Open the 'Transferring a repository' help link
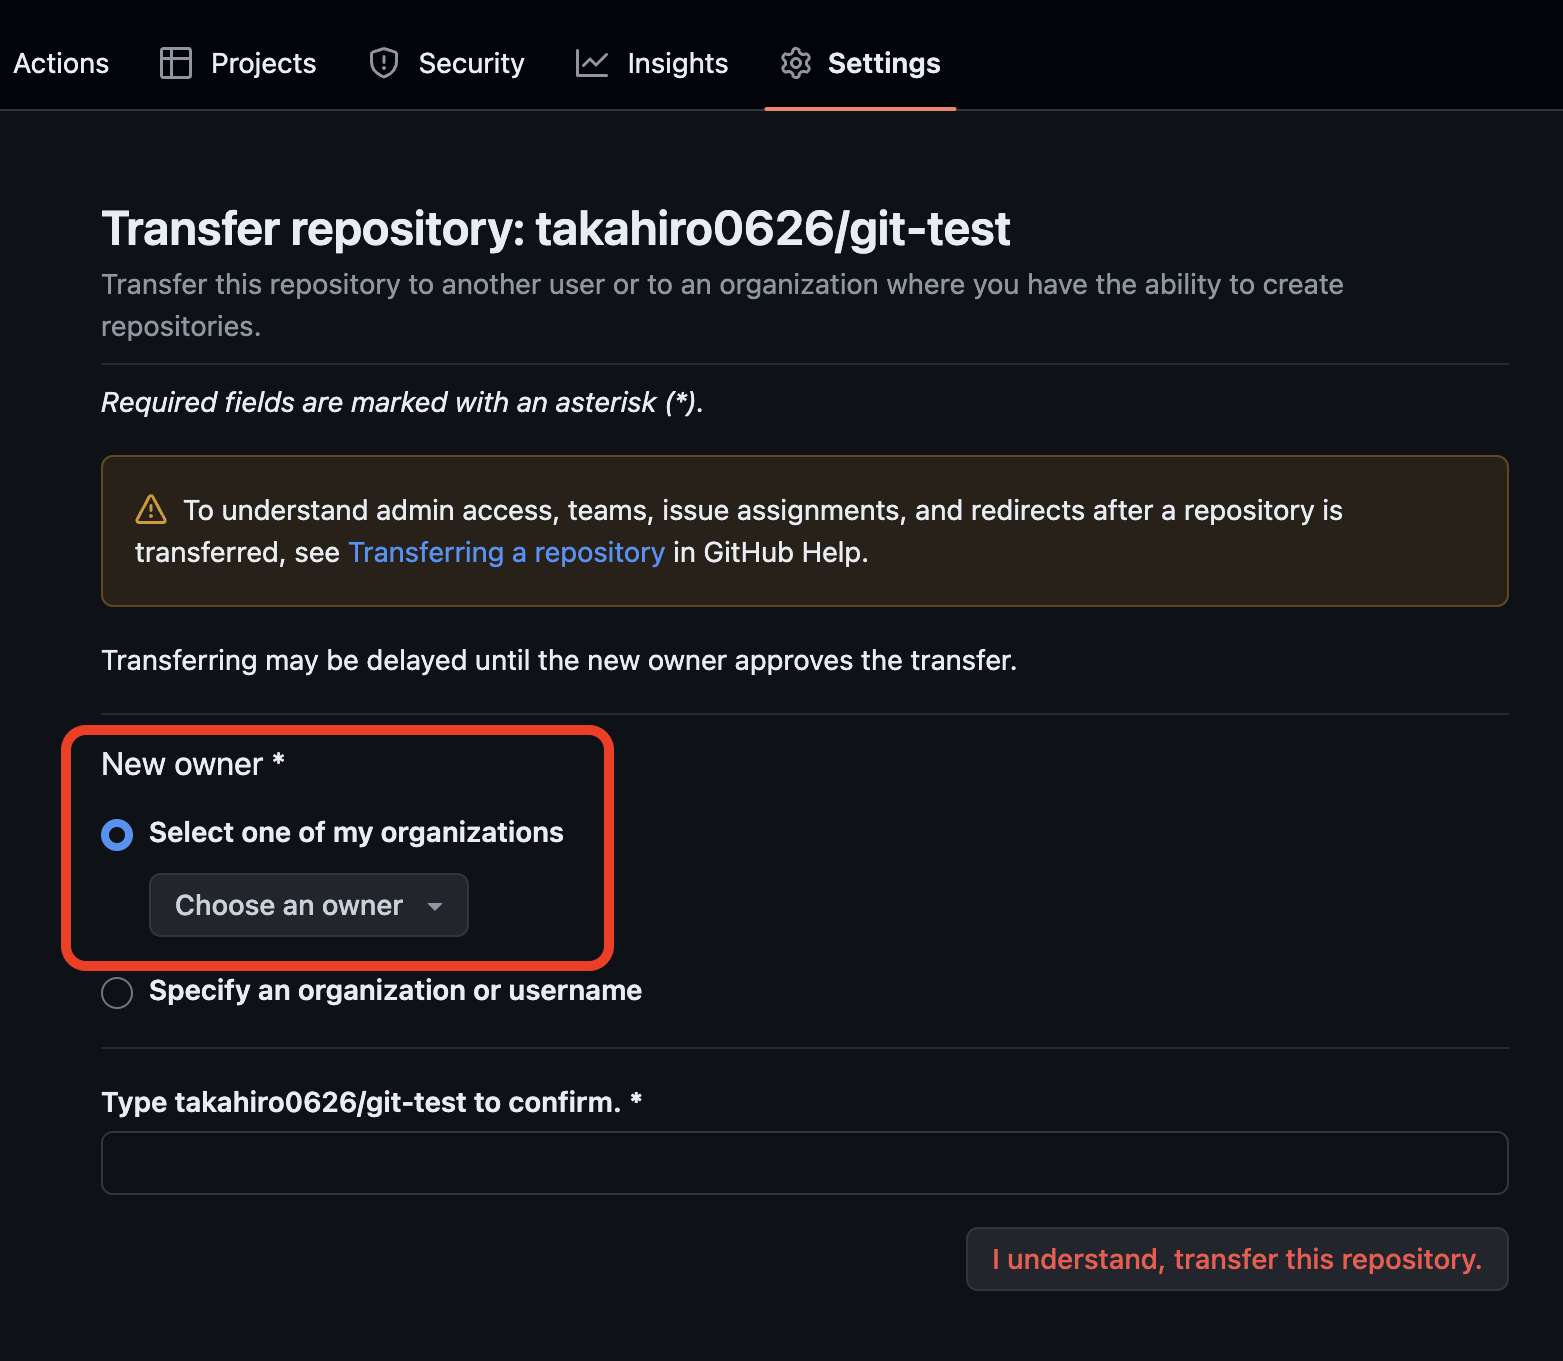The image size is (1563, 1361). coord(506,552)
